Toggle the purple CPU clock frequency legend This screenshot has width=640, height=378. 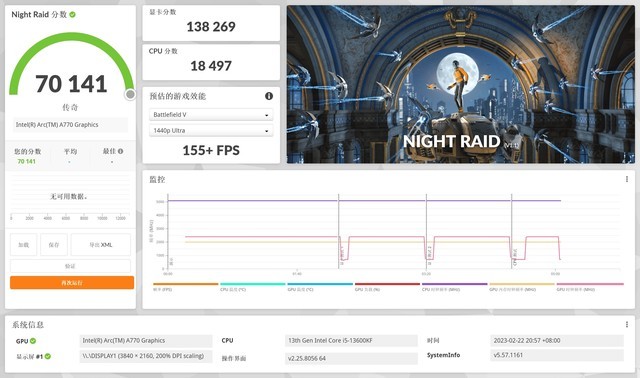(x=455, y=287)
